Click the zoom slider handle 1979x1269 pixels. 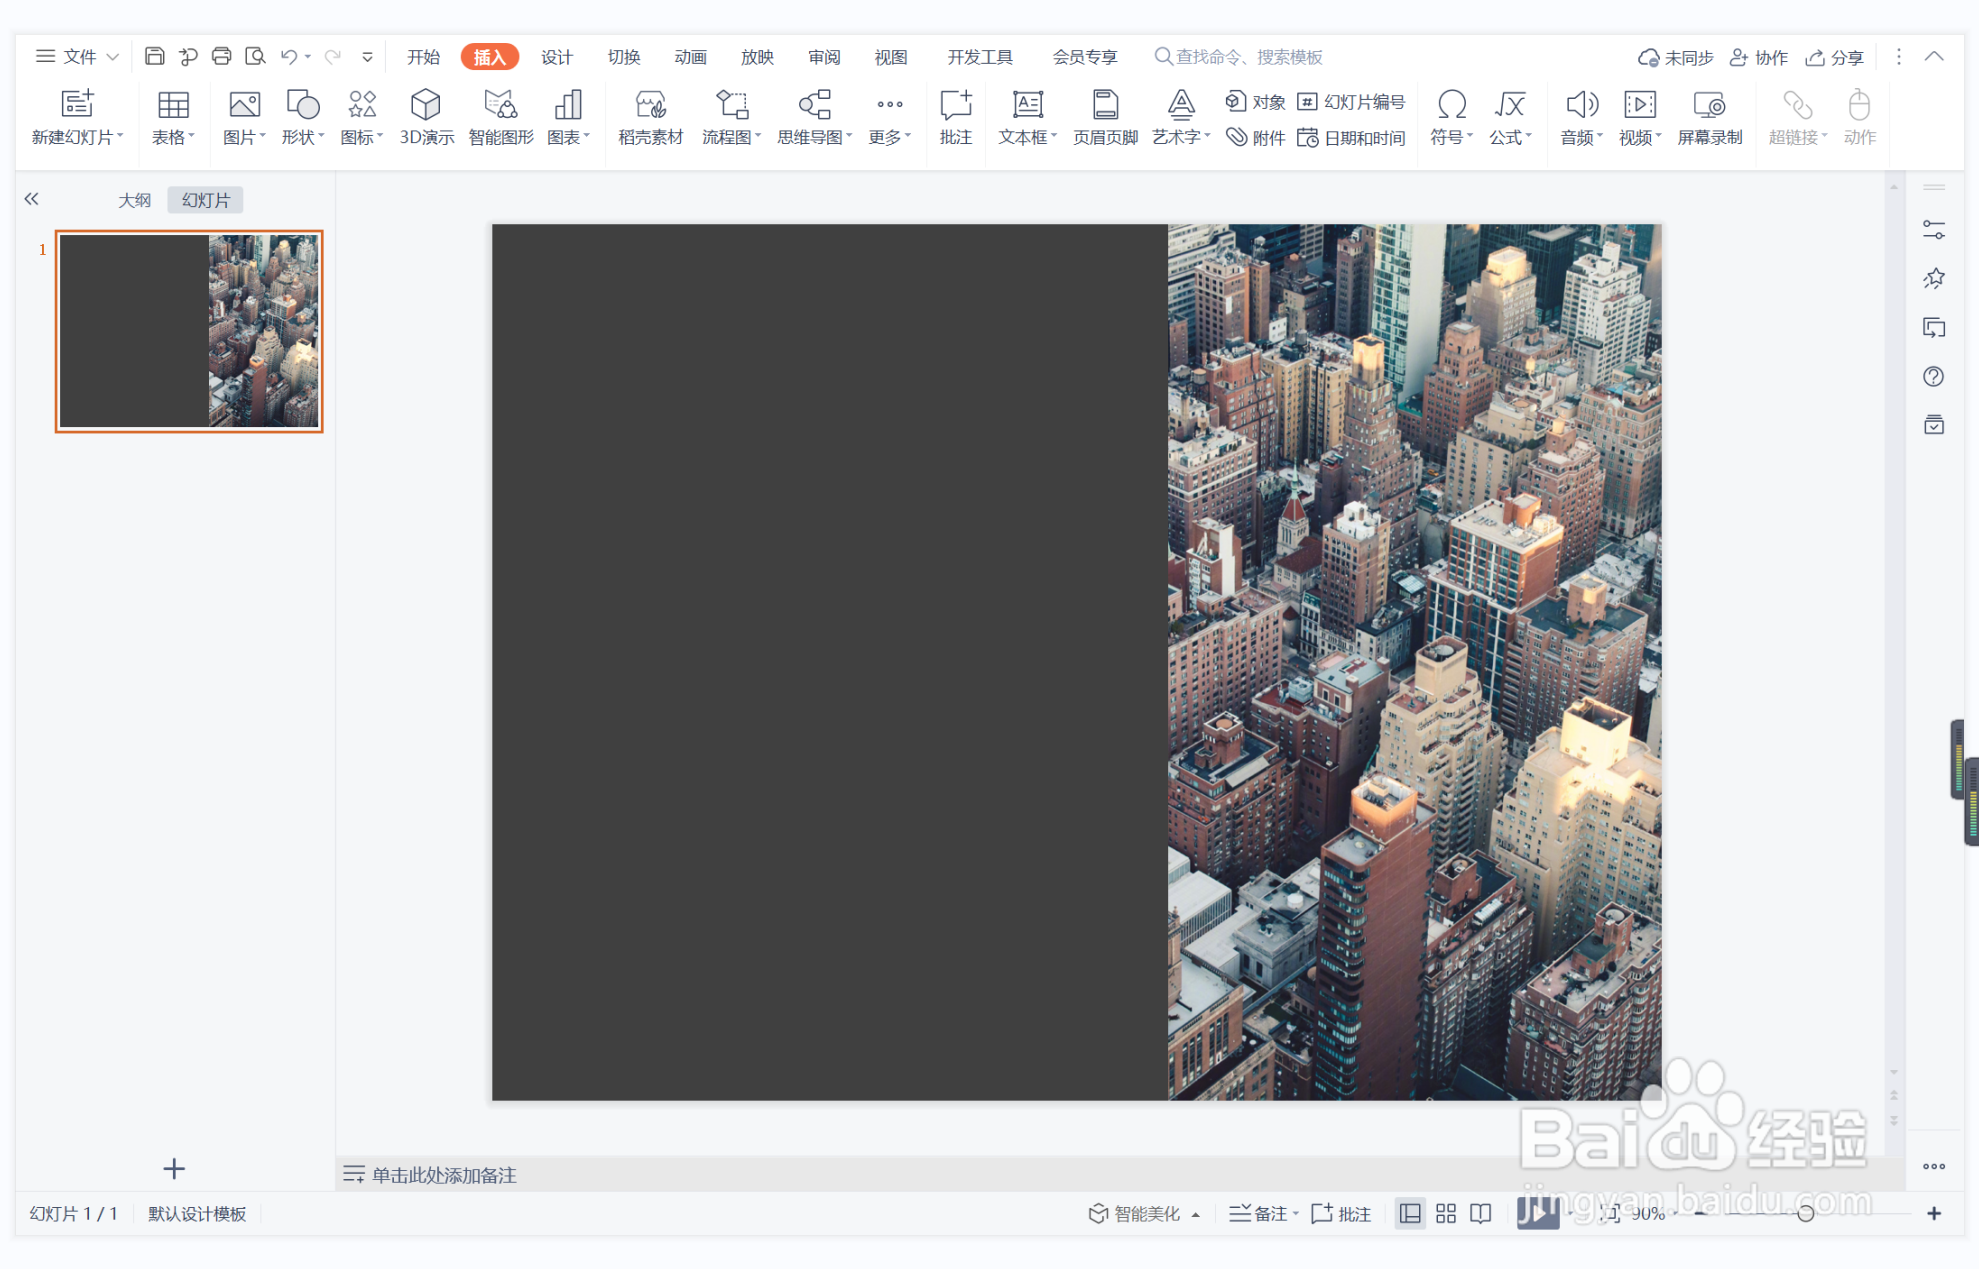1805,1214
